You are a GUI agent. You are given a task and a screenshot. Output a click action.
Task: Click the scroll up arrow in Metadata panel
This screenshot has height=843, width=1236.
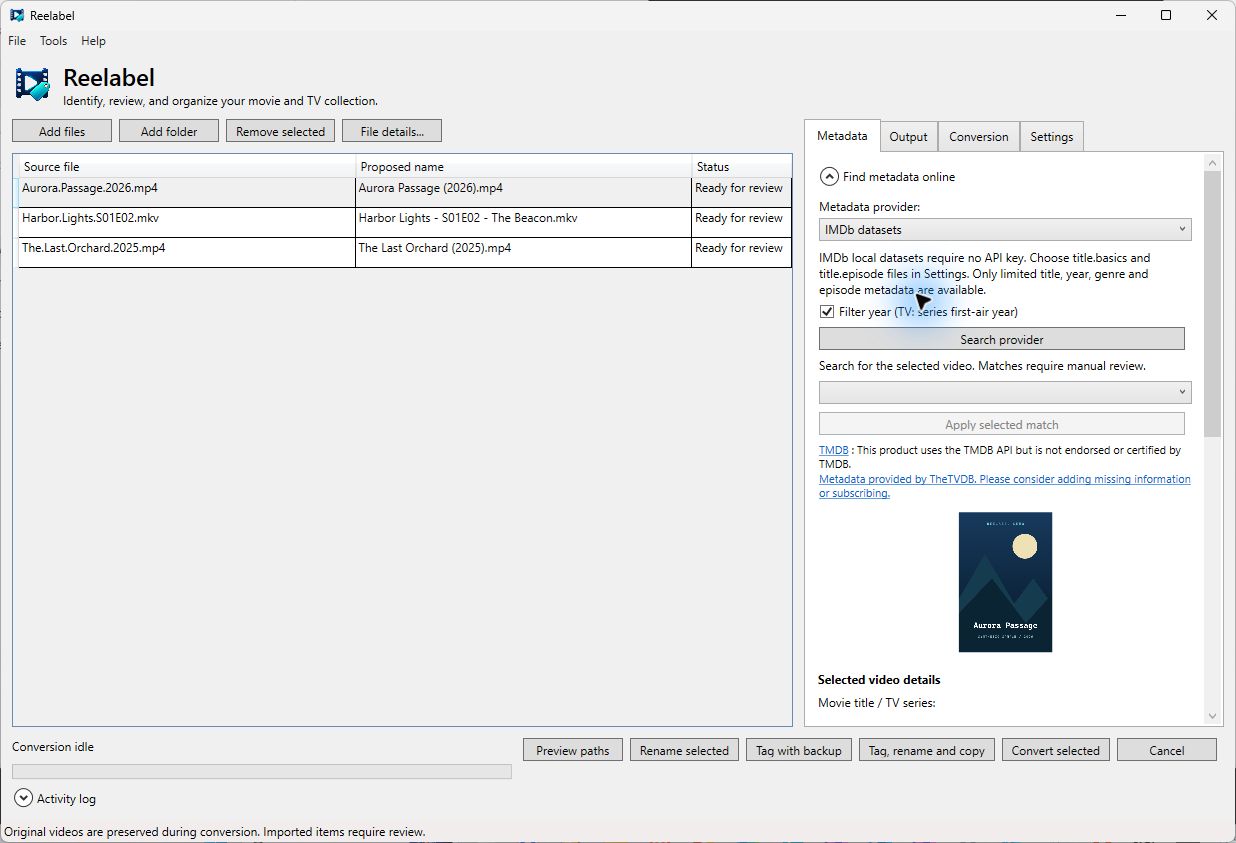[1213, 161]
